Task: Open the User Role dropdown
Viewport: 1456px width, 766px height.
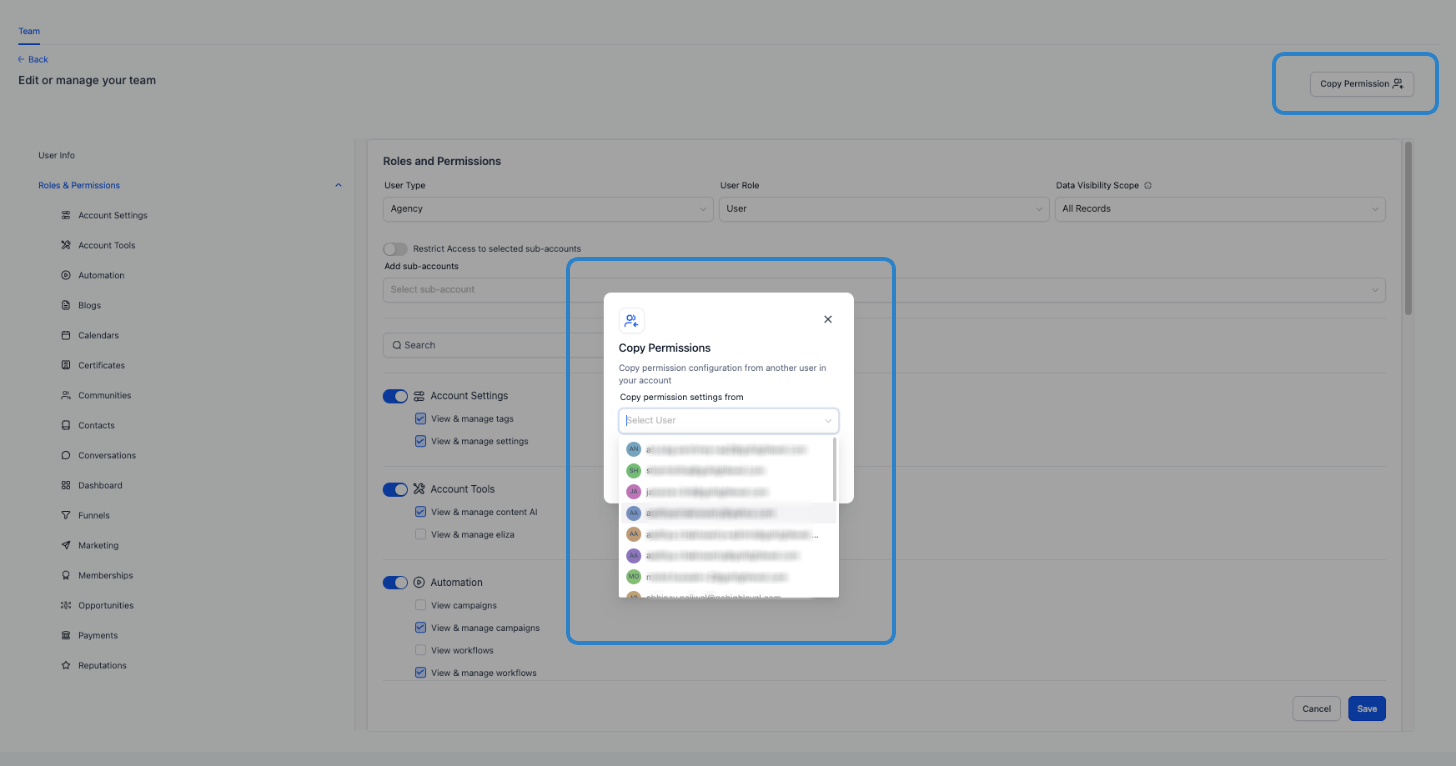Action: point(883,209)
